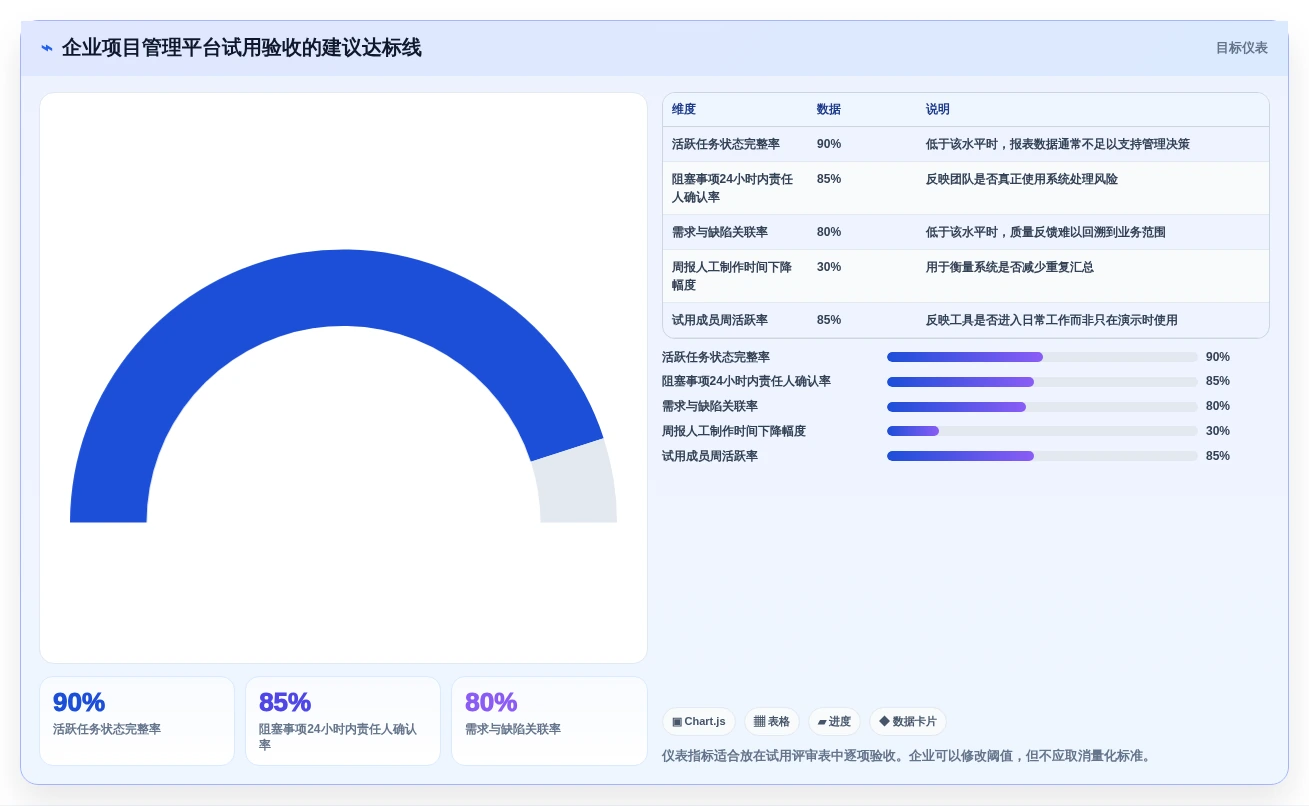Click description 低于该水平时，质量反馈难以回溯到业务范围
The height and width of the screenshot is (806, 1309).
tap(1046, 233)
